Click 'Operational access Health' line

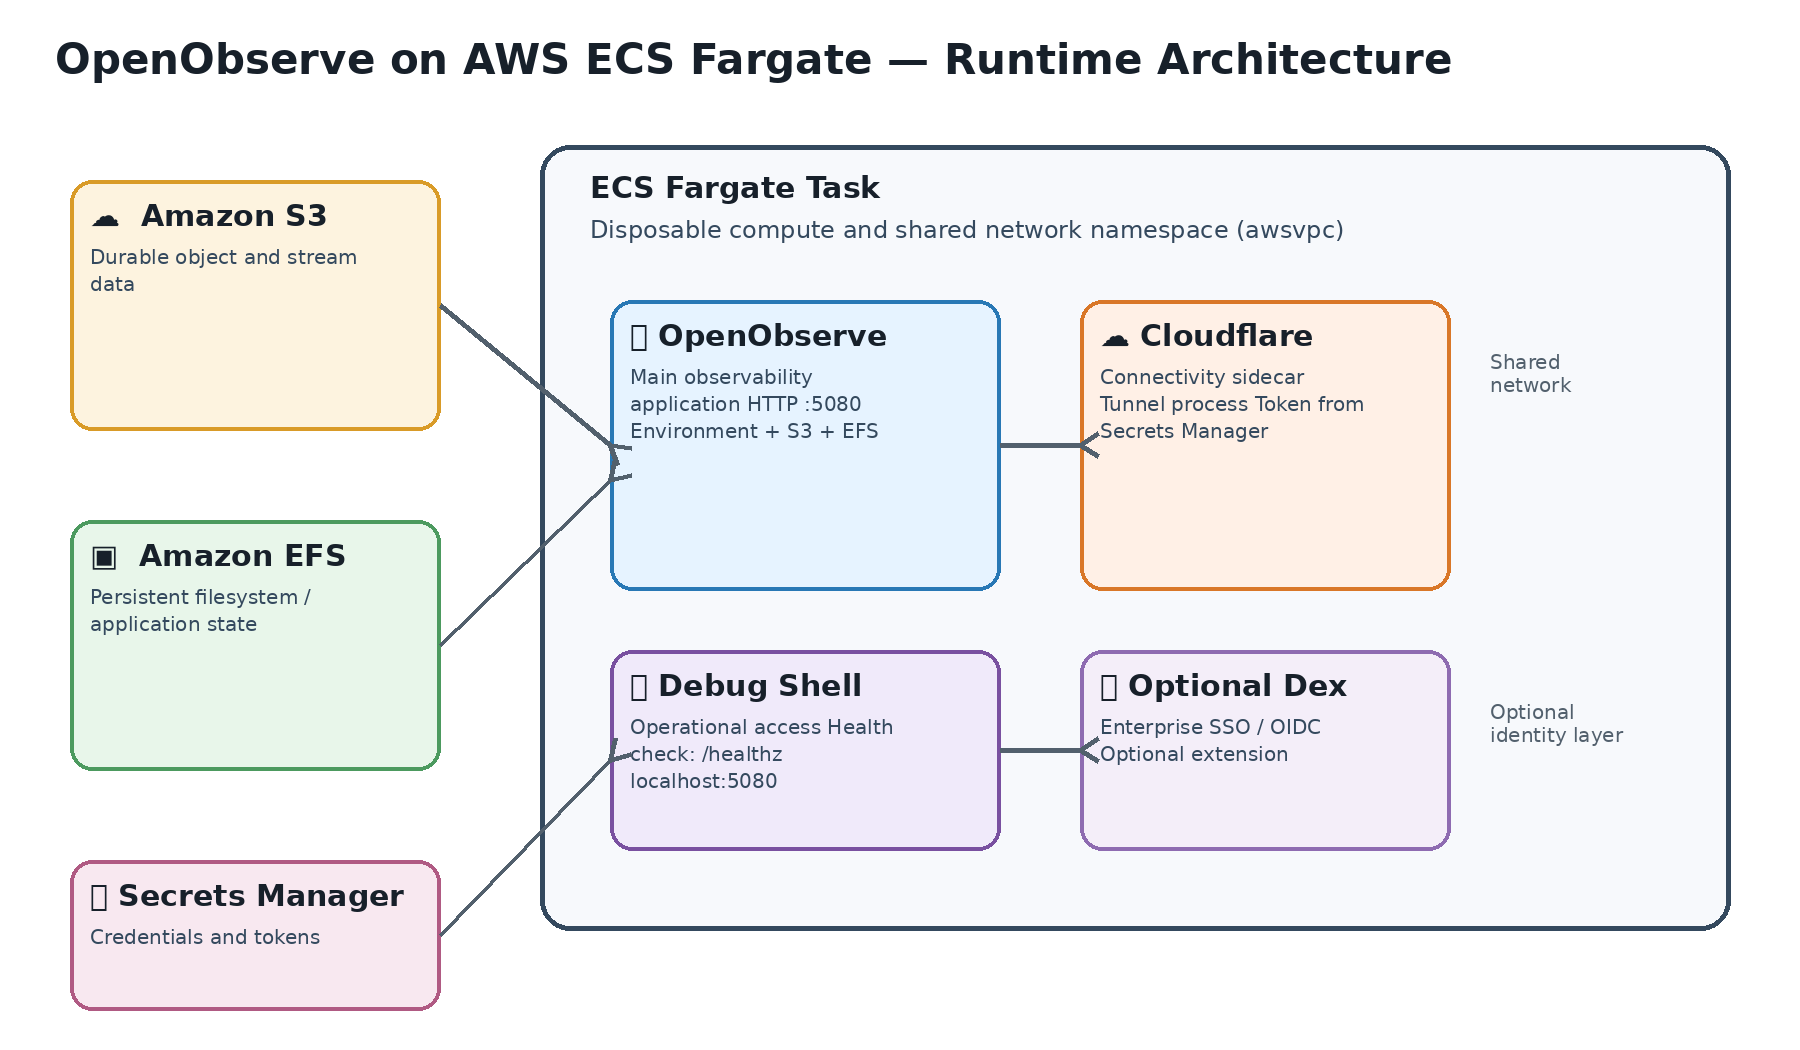(x=761, y=727)
